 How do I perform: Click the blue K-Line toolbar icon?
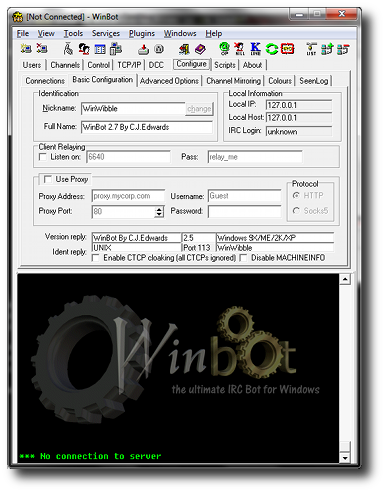pos(255,49)
